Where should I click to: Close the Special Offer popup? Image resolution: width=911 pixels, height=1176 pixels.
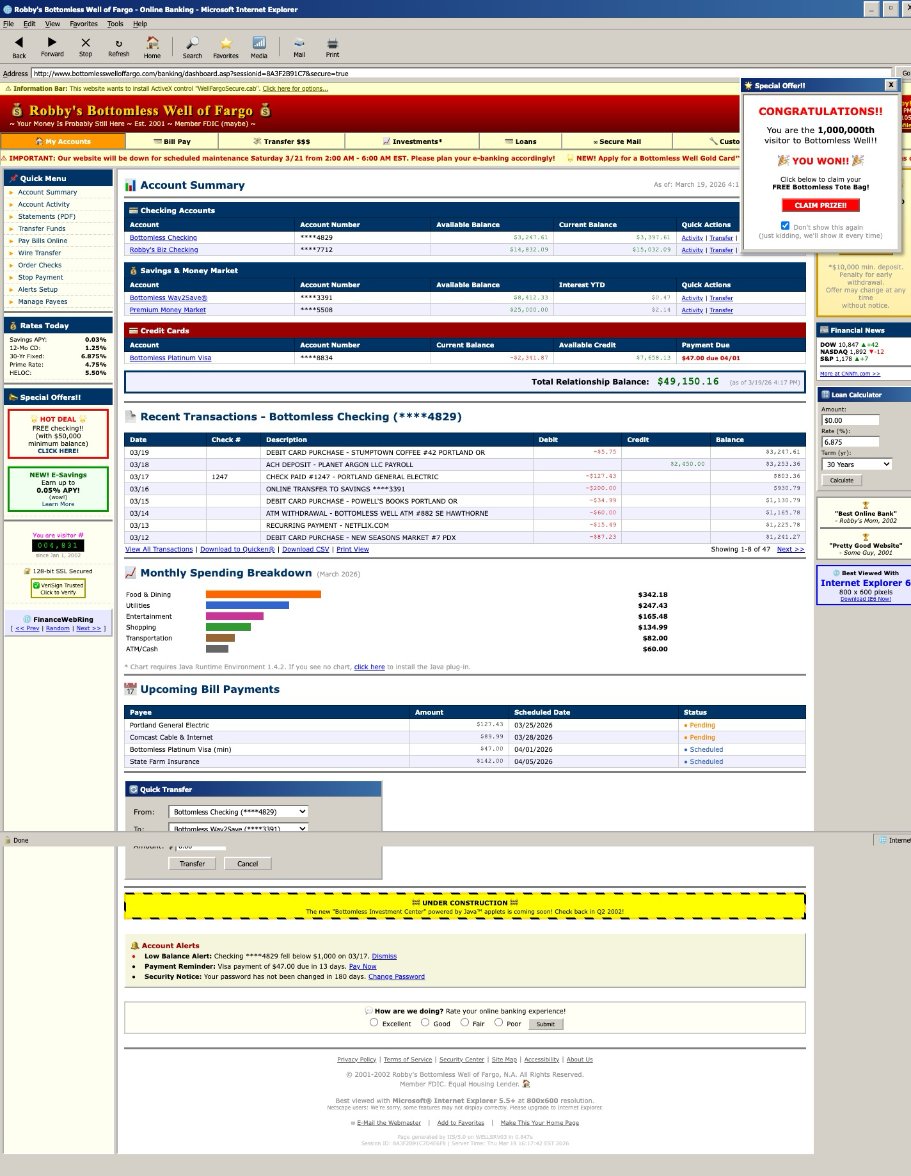coord(891,86)
